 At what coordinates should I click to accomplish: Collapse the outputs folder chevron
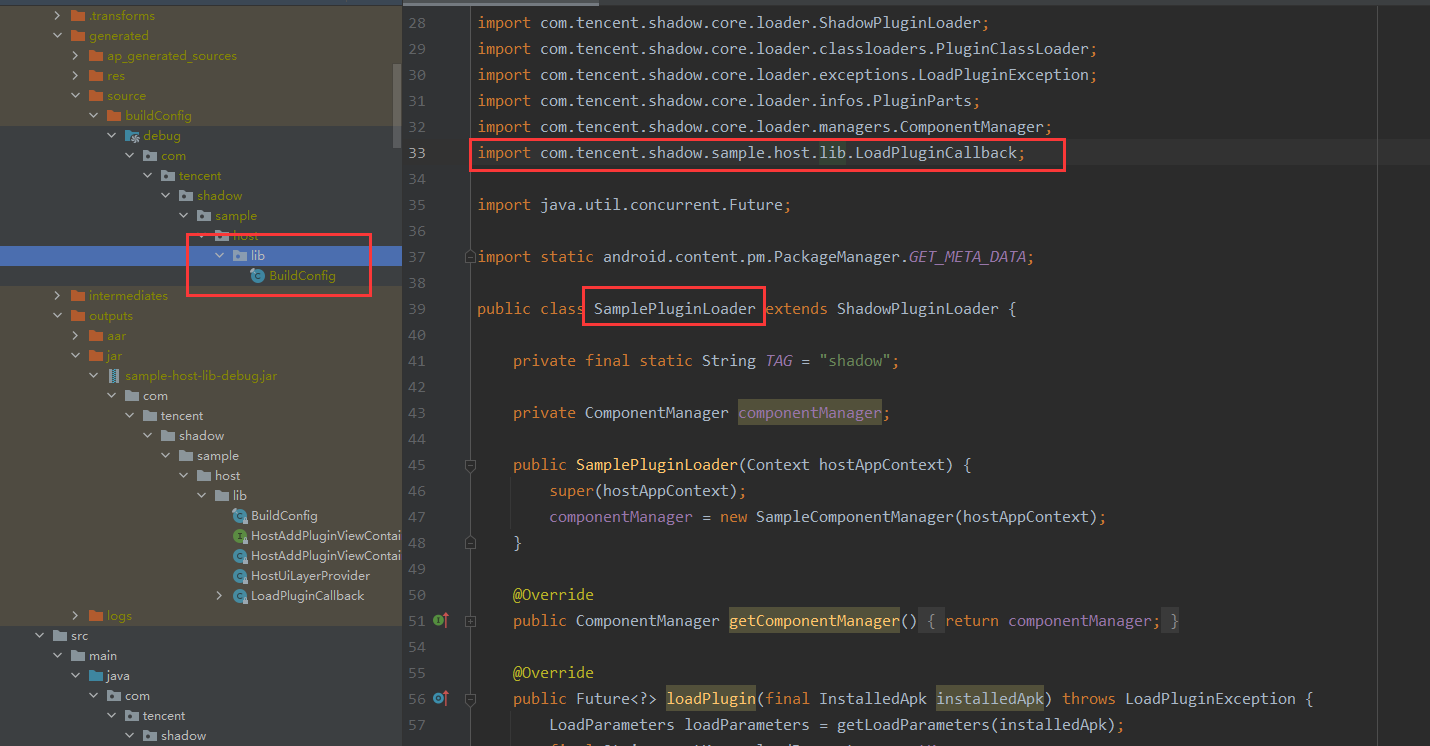pos(58,315)
